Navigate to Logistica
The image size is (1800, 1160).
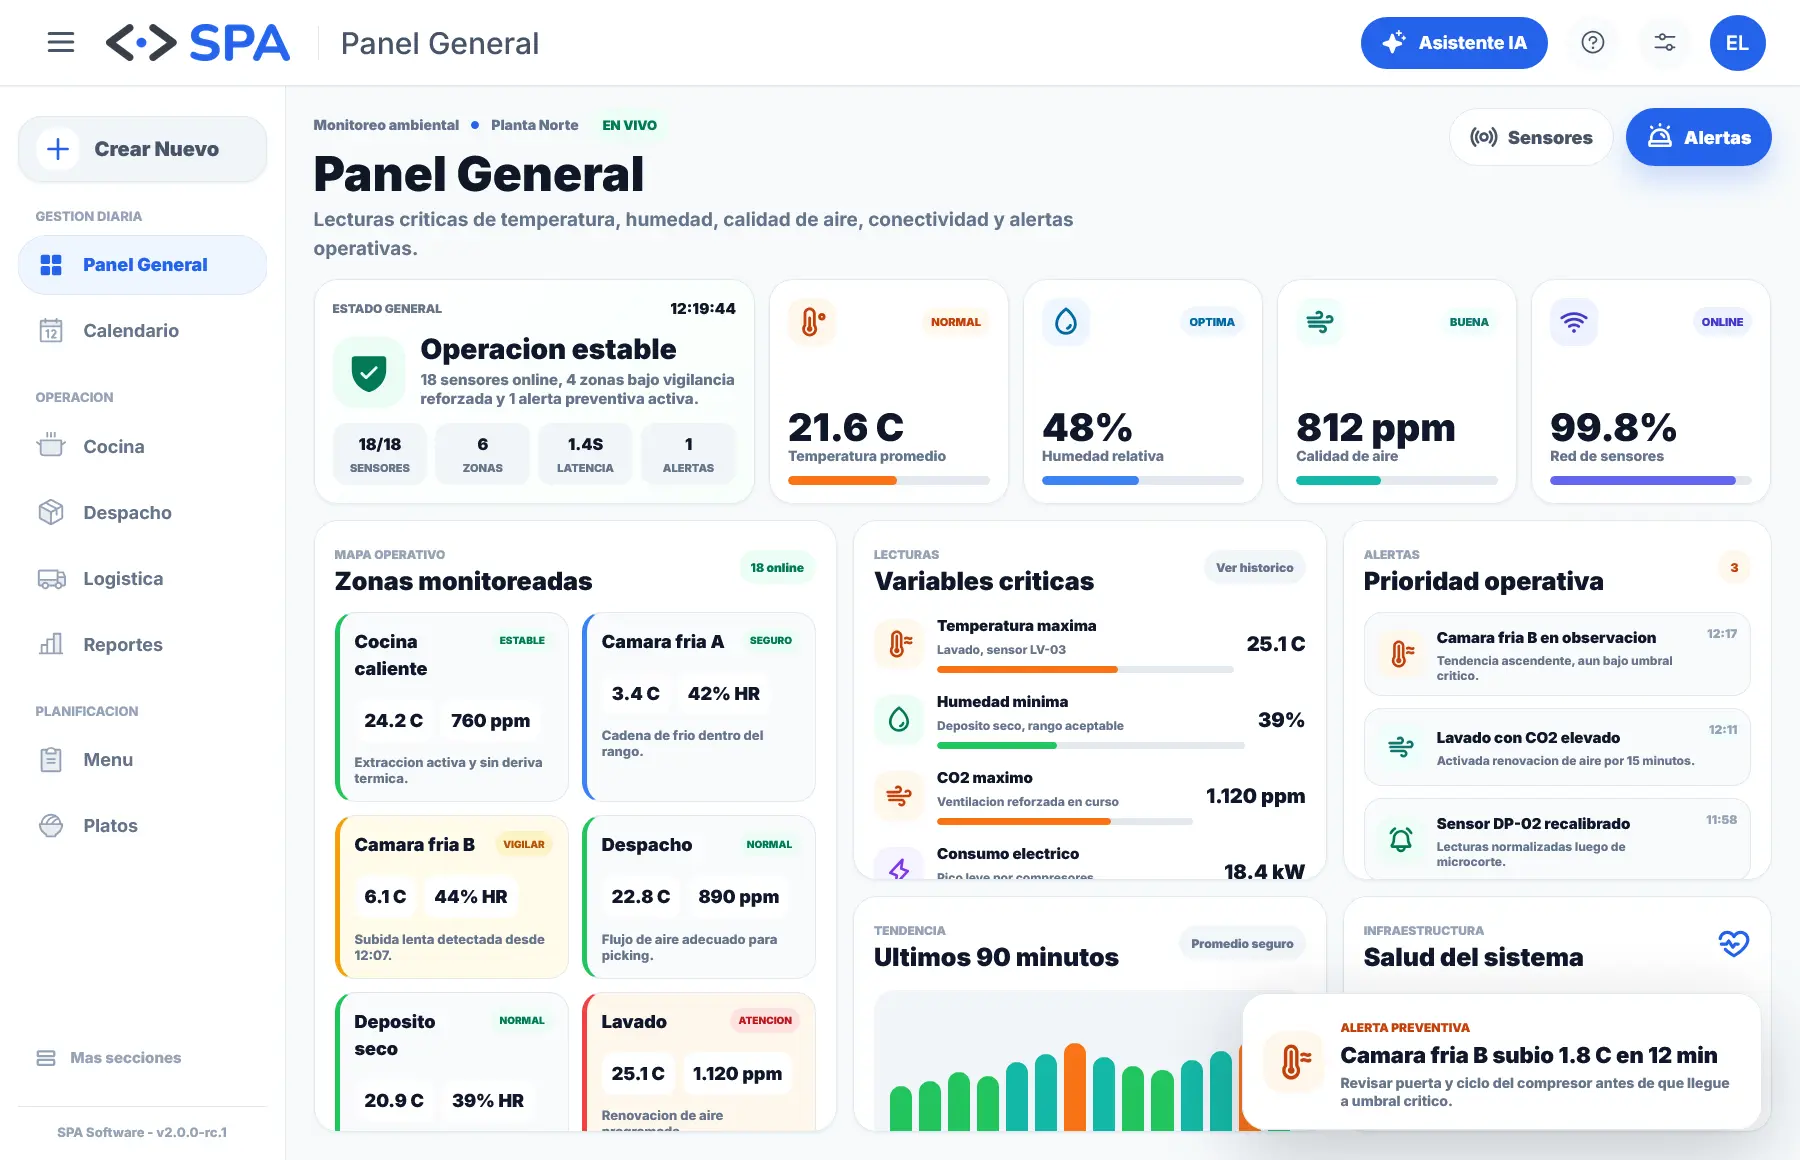[143, 579]
